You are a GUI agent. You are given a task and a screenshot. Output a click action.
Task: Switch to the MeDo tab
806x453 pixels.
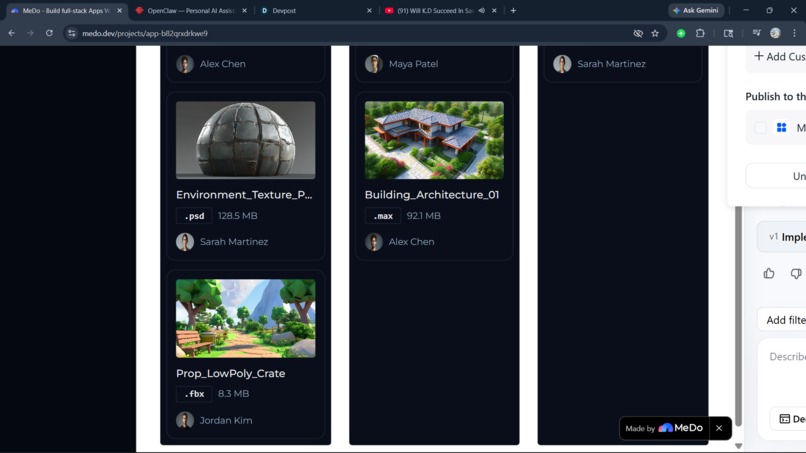click(x=66, y=10)
